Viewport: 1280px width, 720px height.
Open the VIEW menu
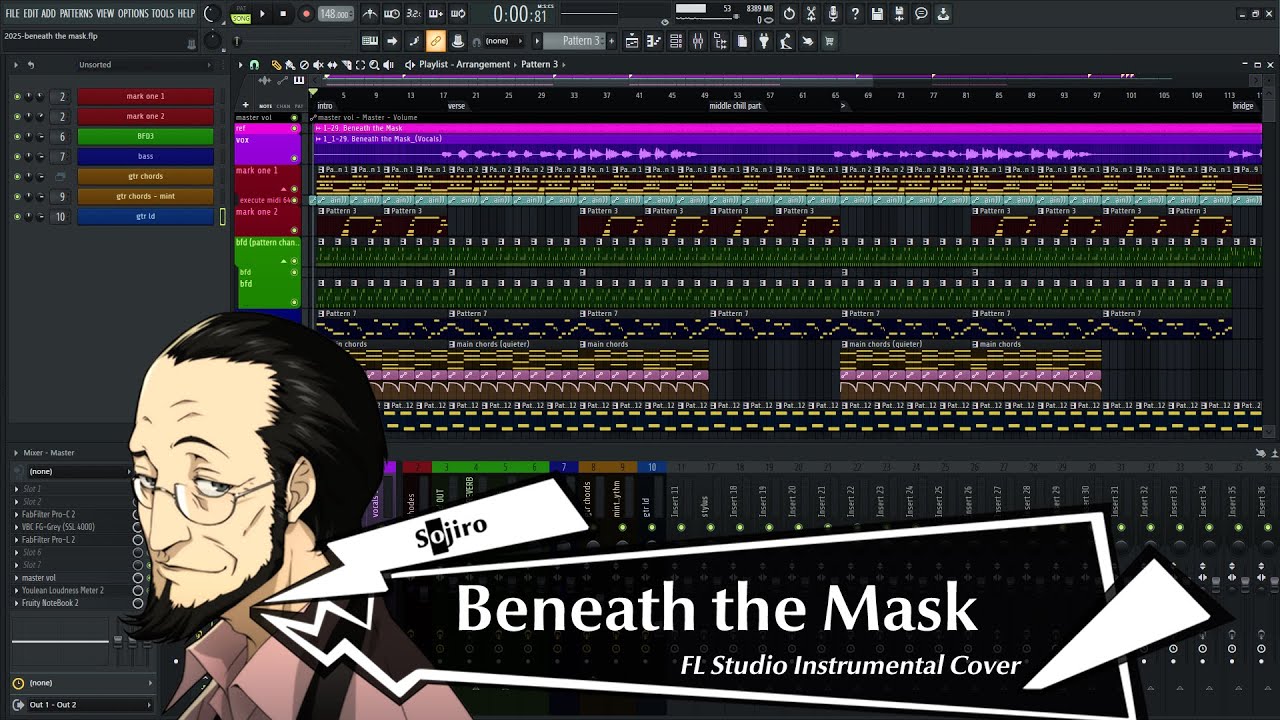pos(105,14)
